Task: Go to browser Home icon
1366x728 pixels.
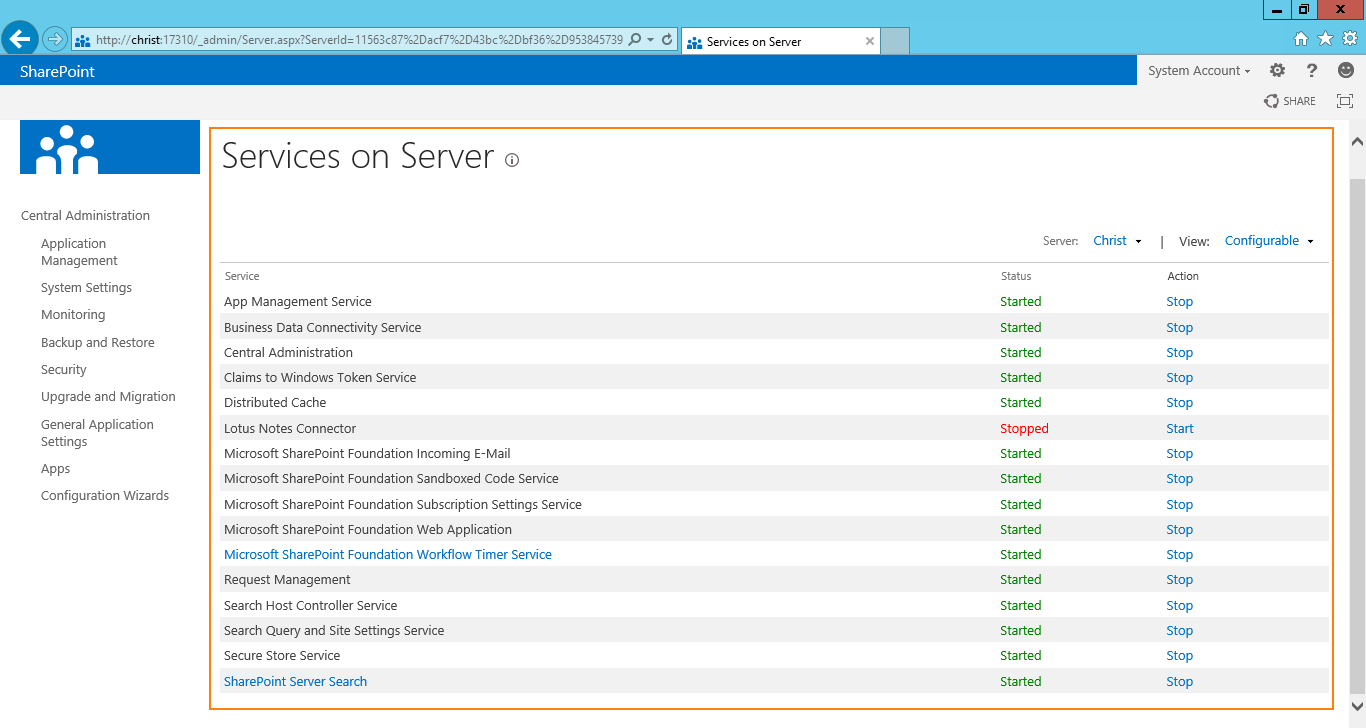Action: pos(1301,39)
